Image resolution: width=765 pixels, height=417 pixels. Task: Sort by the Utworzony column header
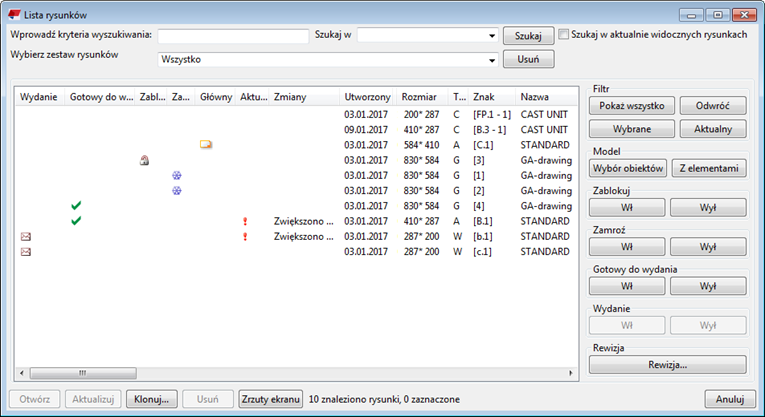point(367,97)
